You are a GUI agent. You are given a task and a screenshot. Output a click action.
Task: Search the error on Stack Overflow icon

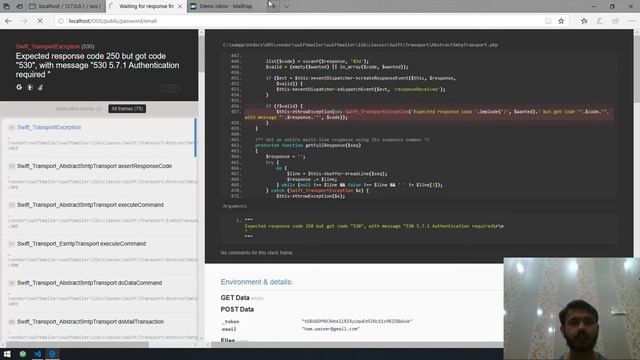(x=40, y=87)
